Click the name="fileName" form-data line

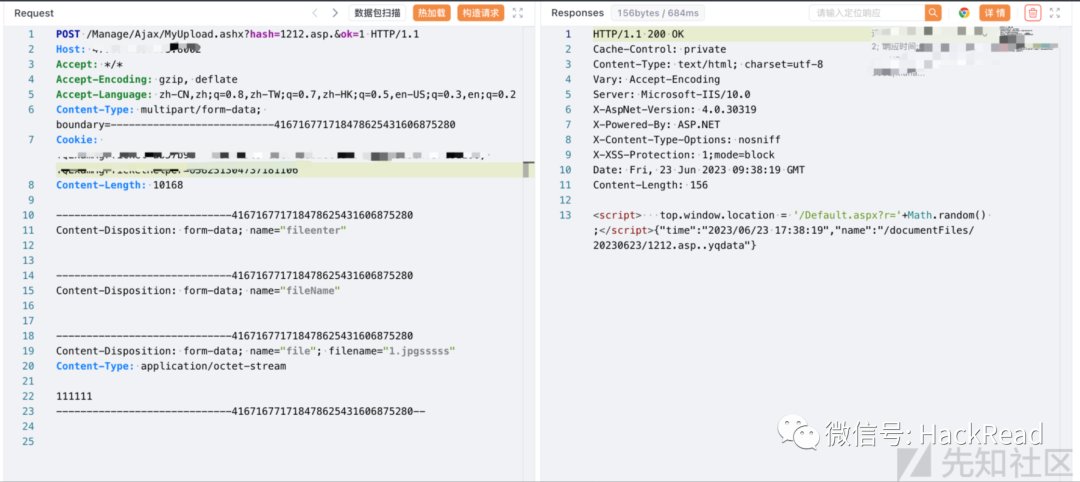point(198,291)
